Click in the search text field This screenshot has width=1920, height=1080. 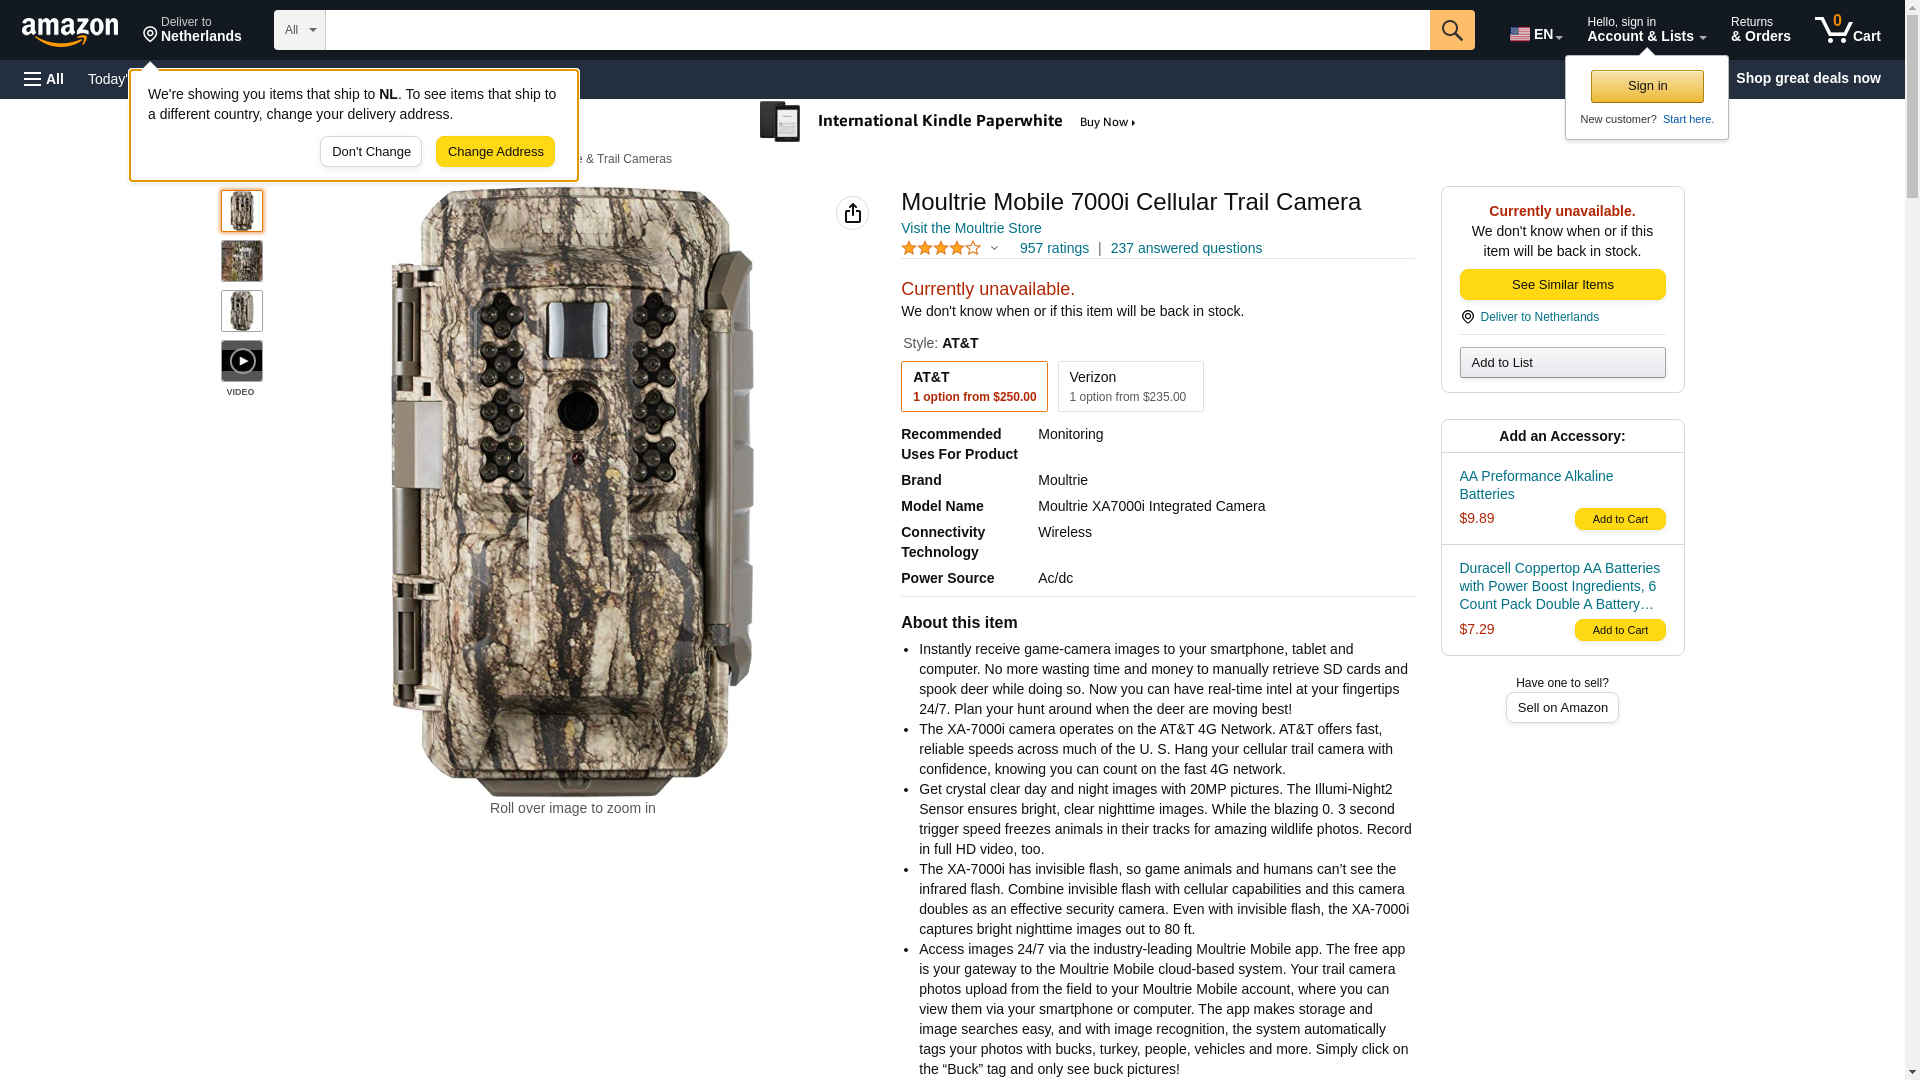click(x=876, y=30)
